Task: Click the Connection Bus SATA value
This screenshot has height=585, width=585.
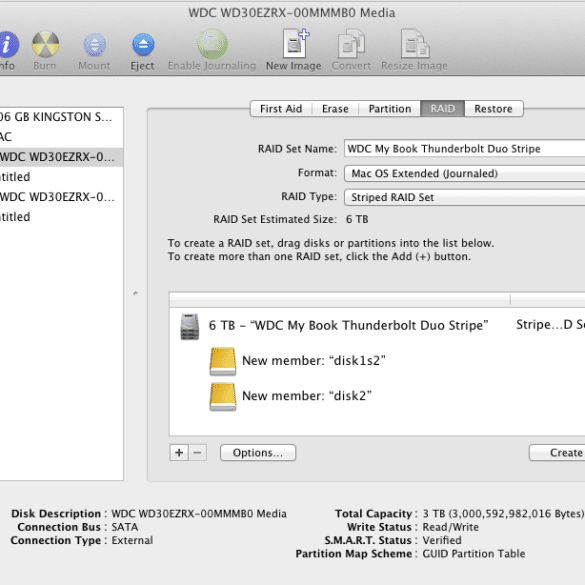Action: 125,527
